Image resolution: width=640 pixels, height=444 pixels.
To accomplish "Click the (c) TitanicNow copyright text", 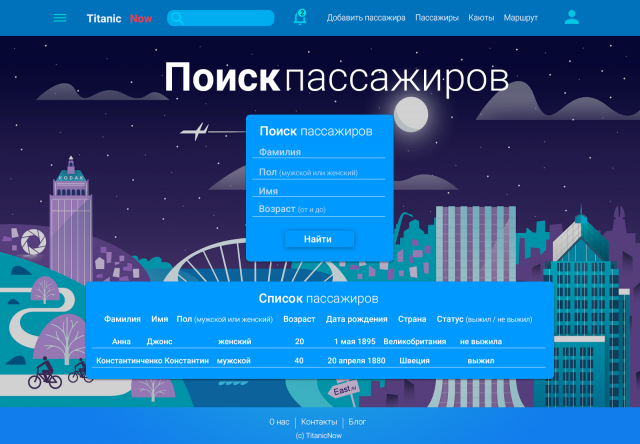I will [319, 435].
